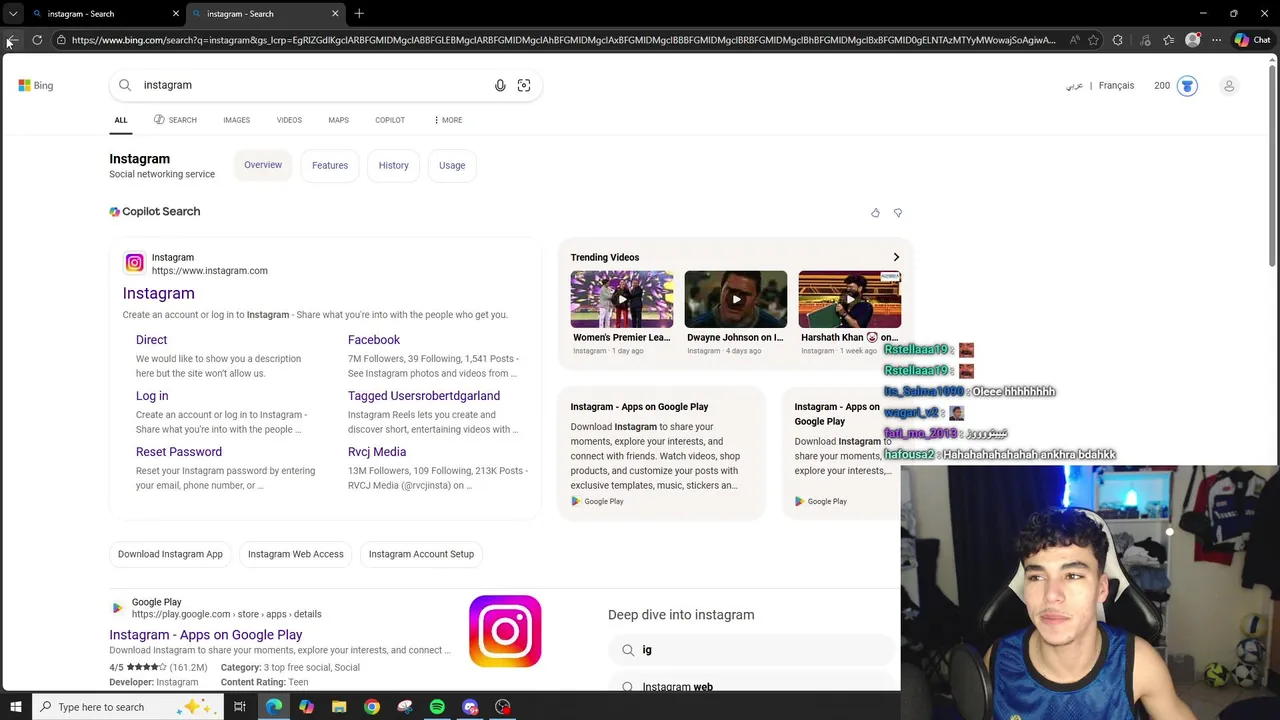Open the Direct sitelink
Image resolution: width=1280 pixels, height=720 pixels.
coord(151,340)
